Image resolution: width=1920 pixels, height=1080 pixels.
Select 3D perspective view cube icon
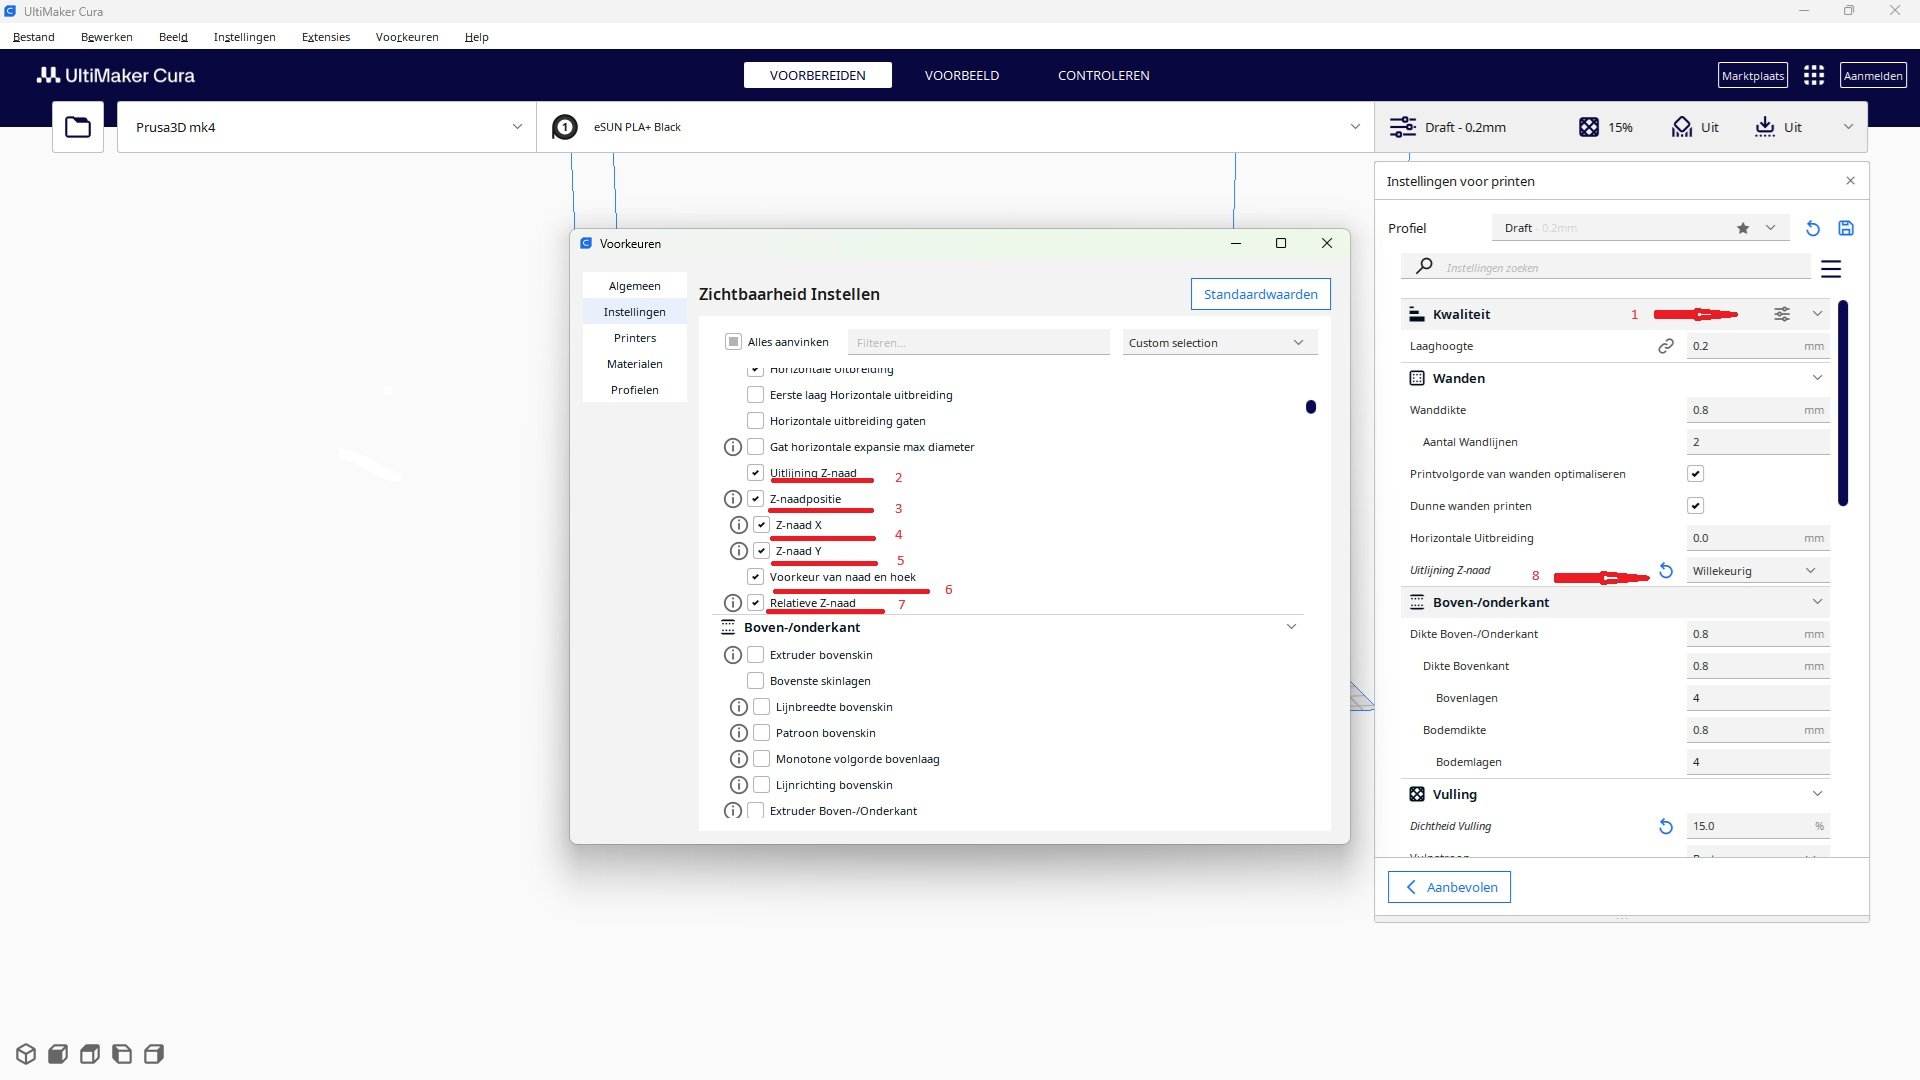pyautogui.click(x=26, y=1054)
